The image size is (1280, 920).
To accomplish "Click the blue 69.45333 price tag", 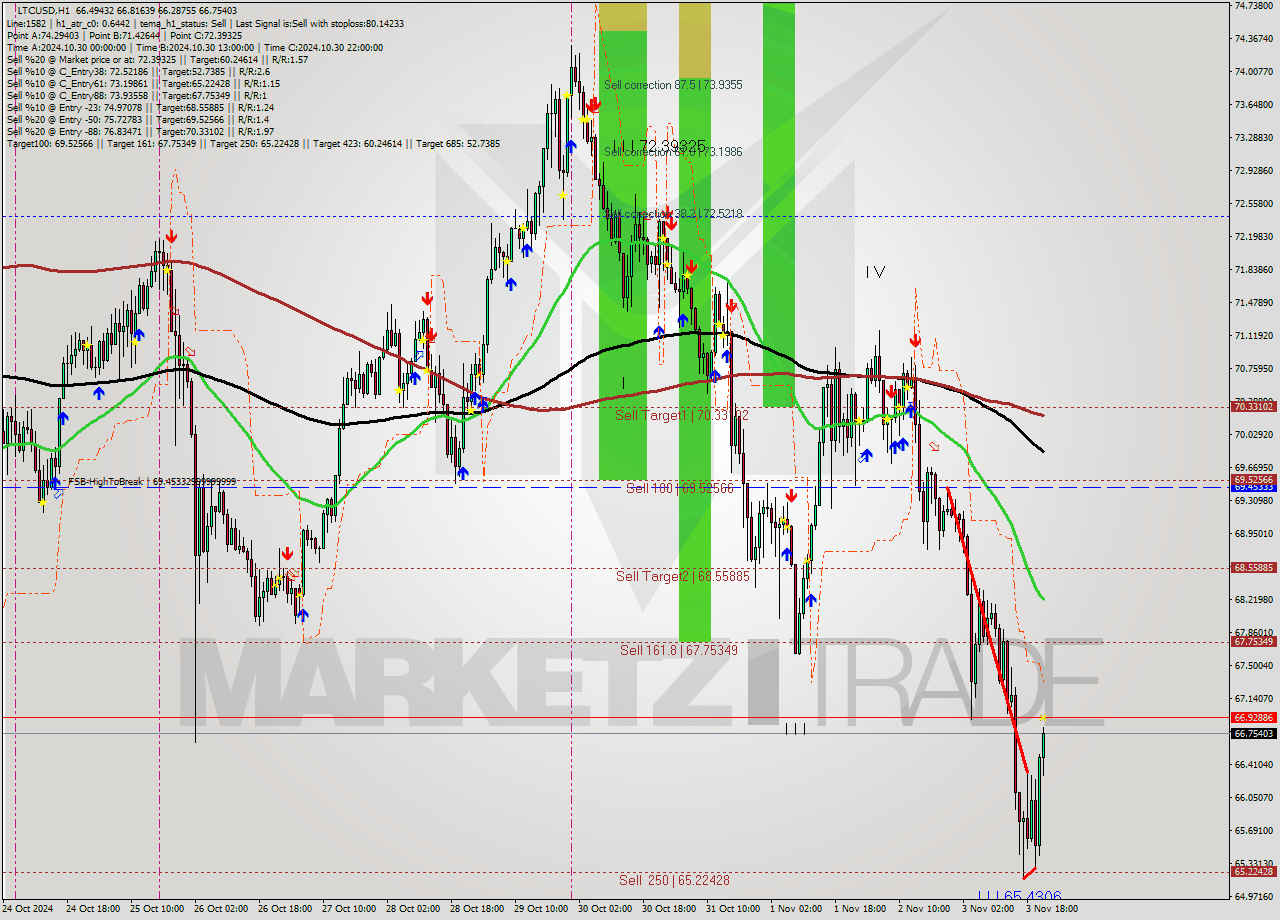I will point(1253,487).
